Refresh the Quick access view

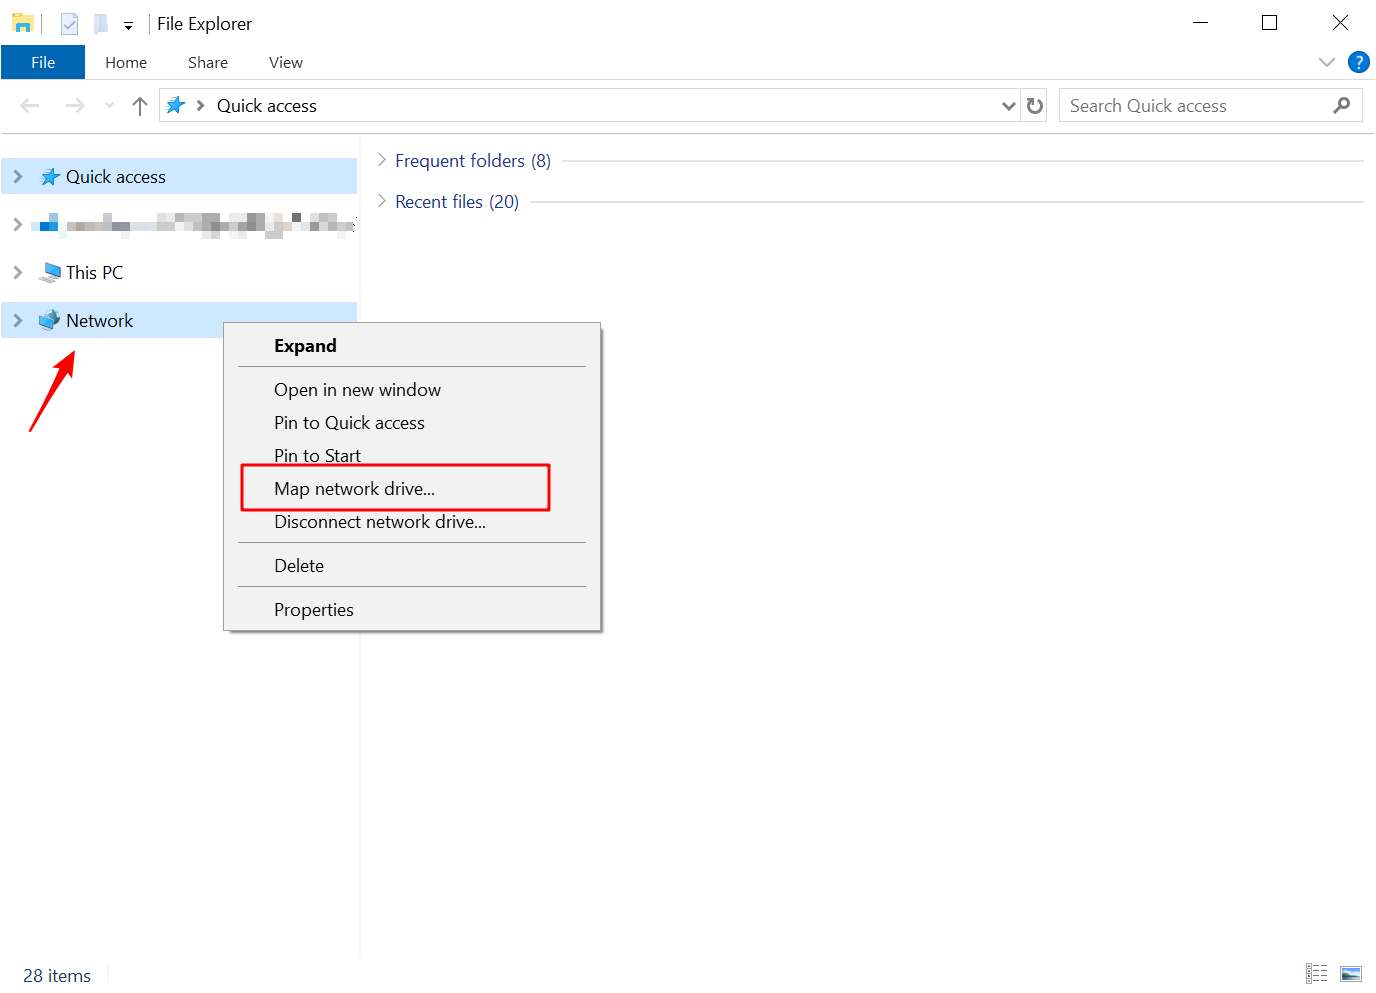coord(1035,105)
